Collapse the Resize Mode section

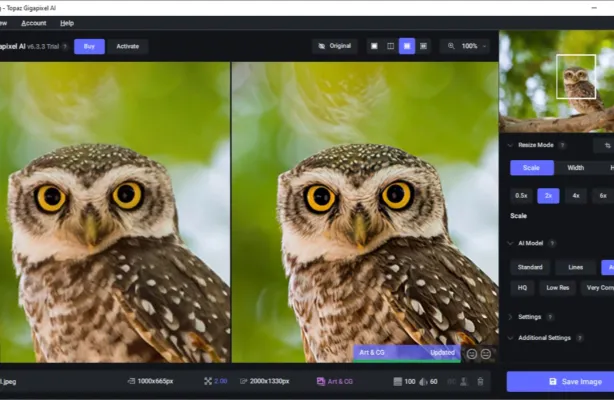click(510, 145)
